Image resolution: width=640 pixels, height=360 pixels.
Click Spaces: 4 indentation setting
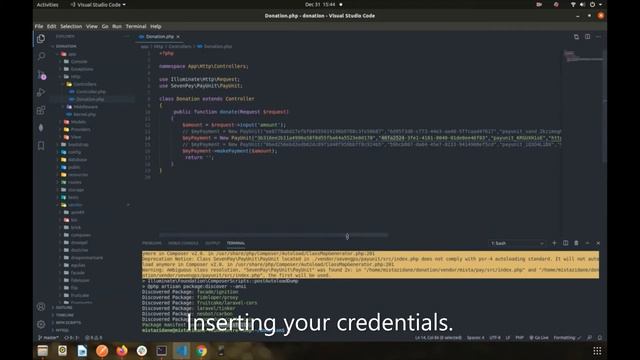coord(476,338)
